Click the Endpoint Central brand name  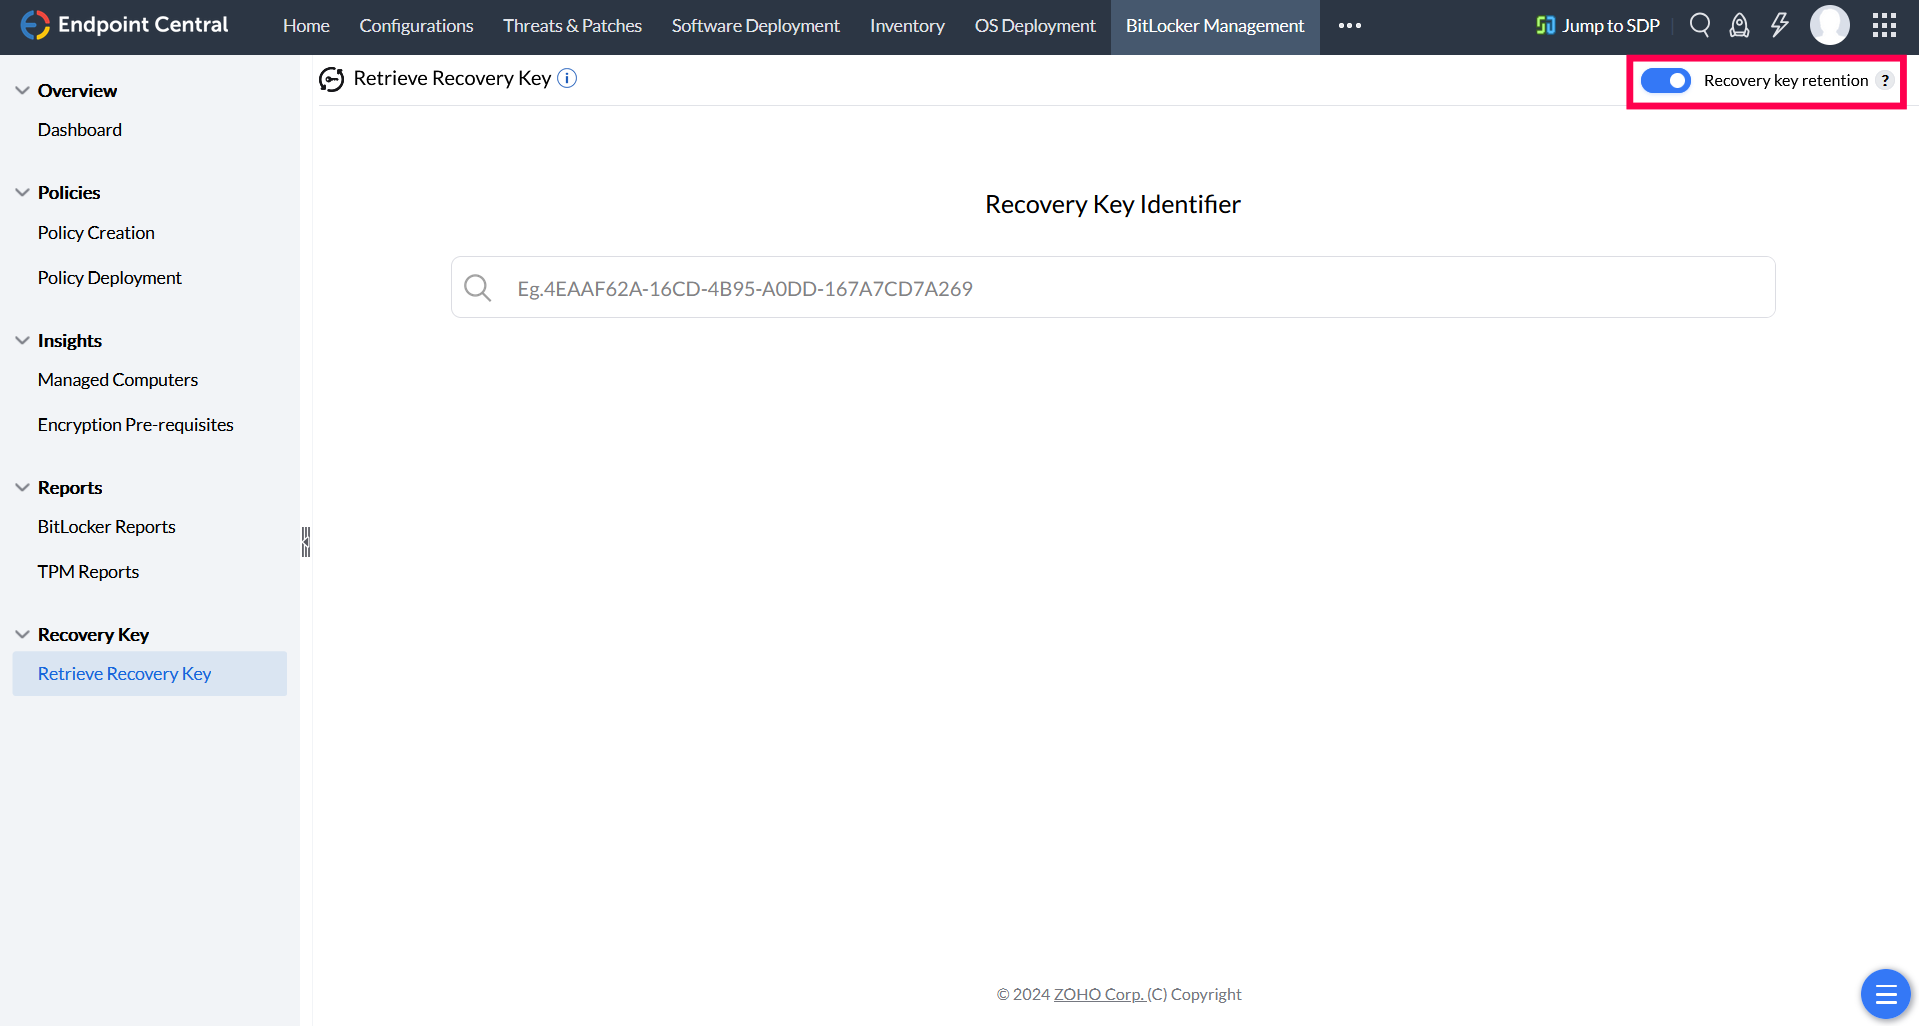pyautogui.click(x=143, y=25)
